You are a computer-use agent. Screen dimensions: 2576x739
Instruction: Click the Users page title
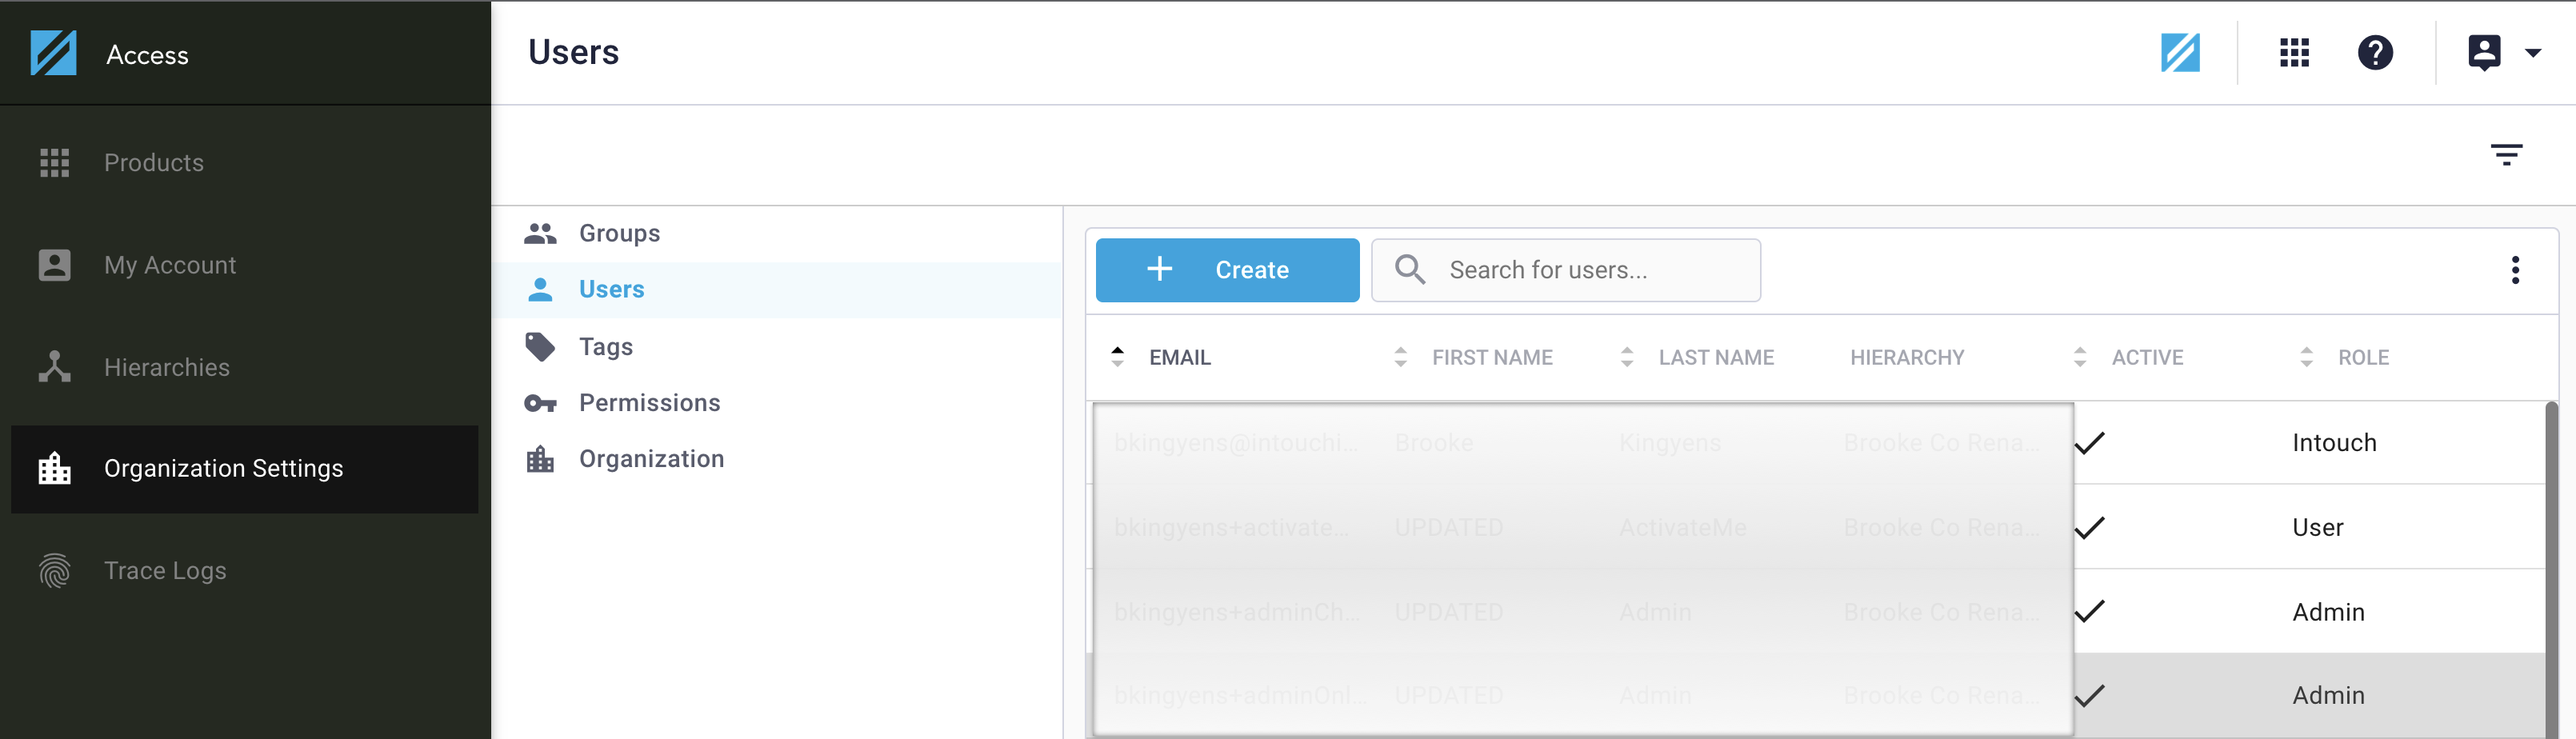573,52
